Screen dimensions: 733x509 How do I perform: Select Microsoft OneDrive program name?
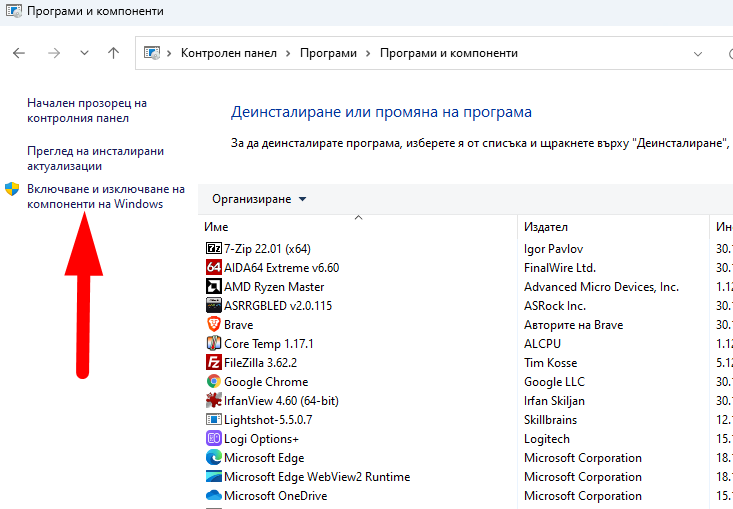(x=275, y=495)
